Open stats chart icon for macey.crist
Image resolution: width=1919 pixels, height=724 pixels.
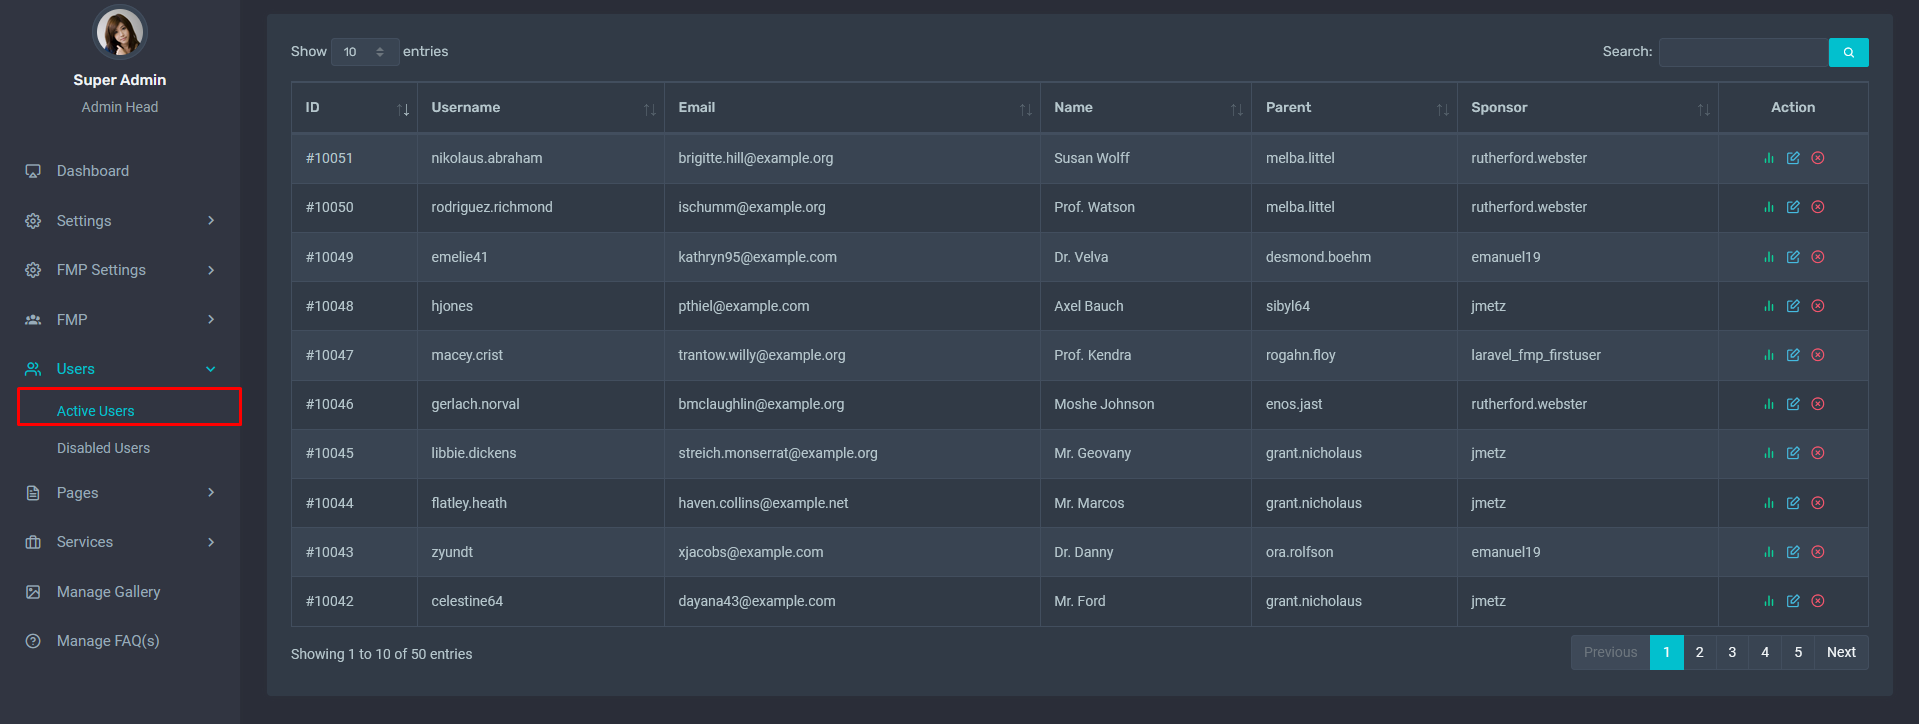click(1768, 355)
